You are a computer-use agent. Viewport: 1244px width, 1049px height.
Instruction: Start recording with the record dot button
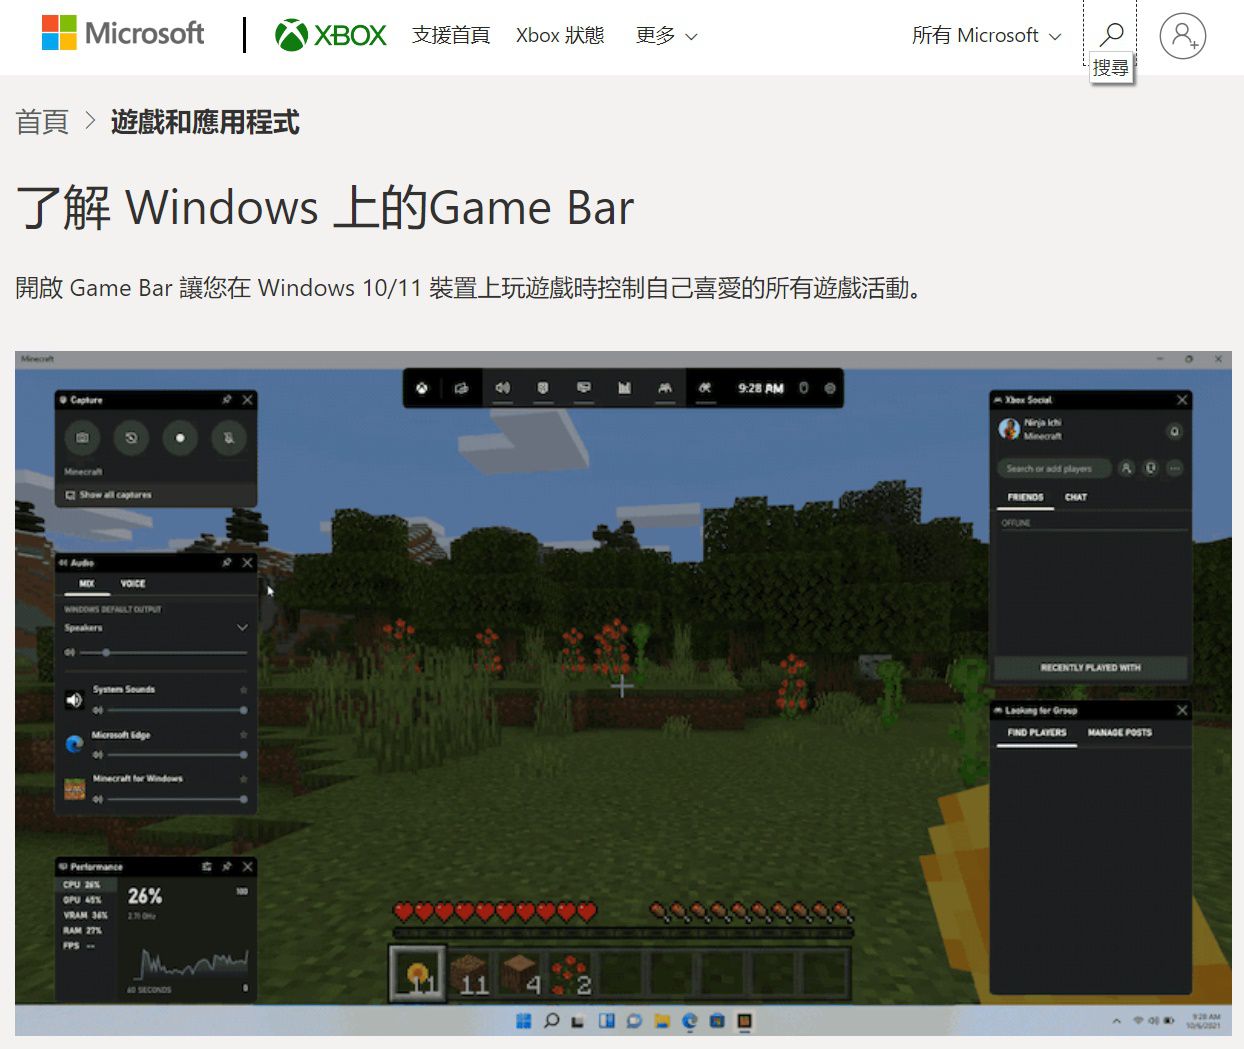click(180, 438)
